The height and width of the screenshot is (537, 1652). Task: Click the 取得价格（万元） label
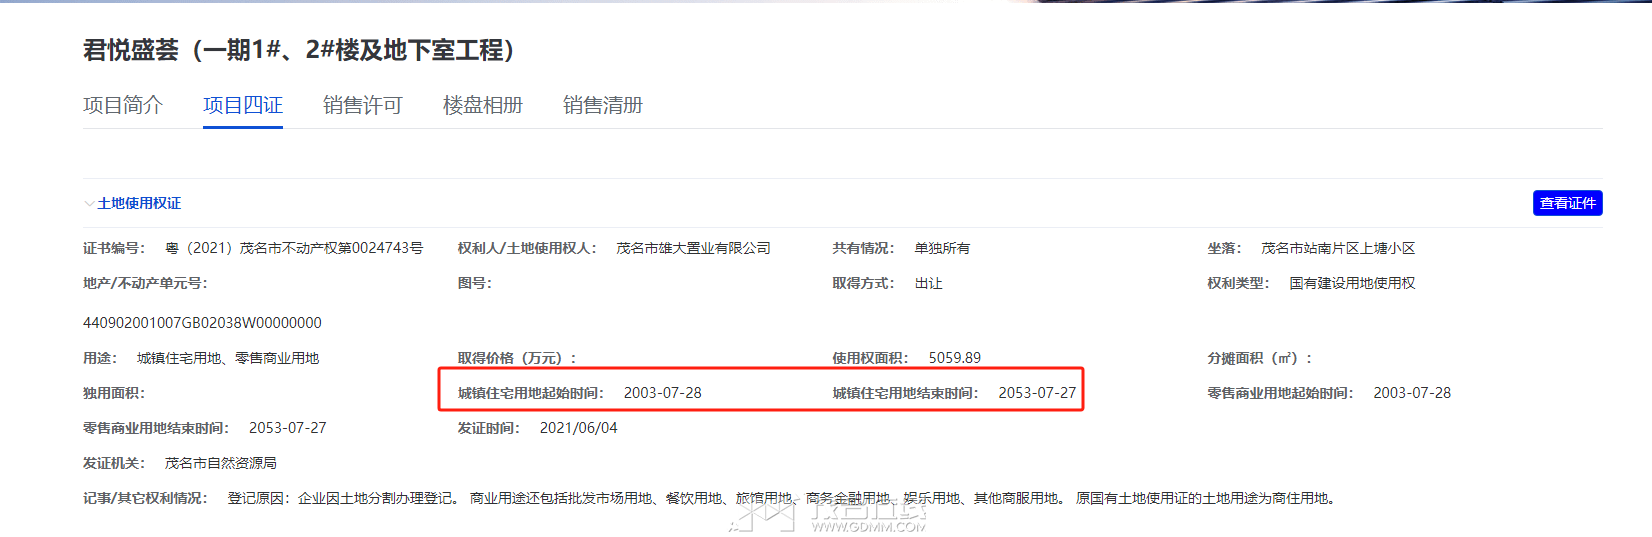[517, 358]
